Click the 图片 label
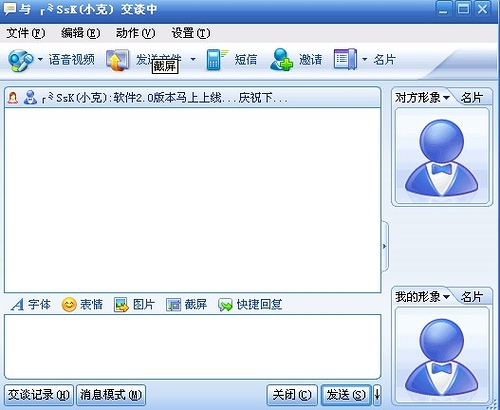Viewport: 500px width, 410px height. click(x=144, y=304)
